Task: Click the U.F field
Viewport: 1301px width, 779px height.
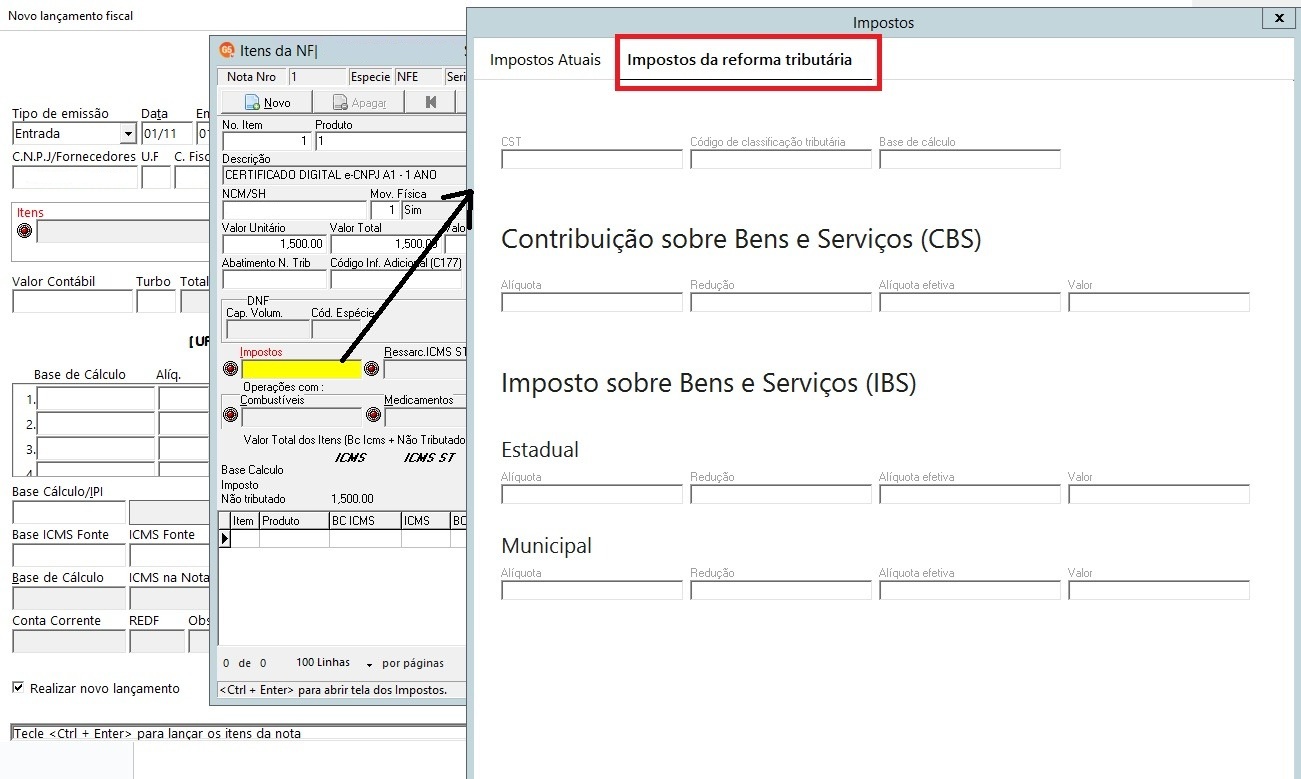Action: (x=156, y=178)
